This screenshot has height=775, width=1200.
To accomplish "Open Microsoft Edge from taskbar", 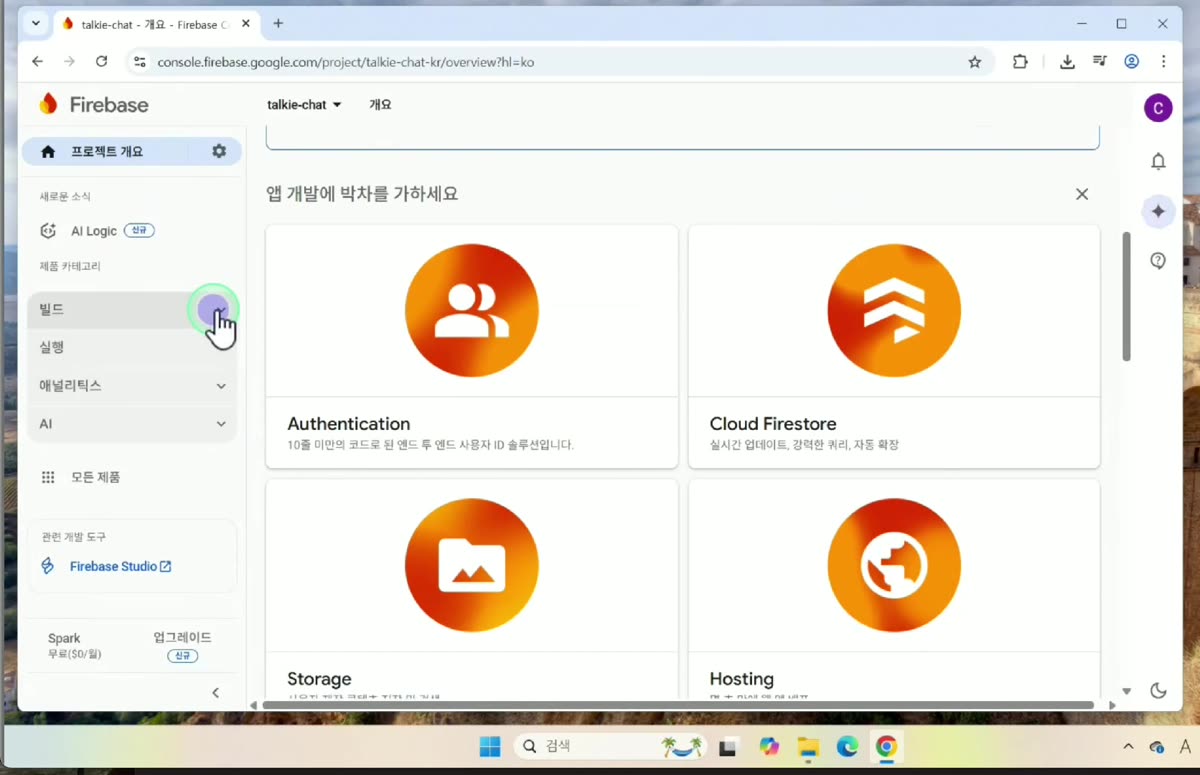I will point(847,747).
